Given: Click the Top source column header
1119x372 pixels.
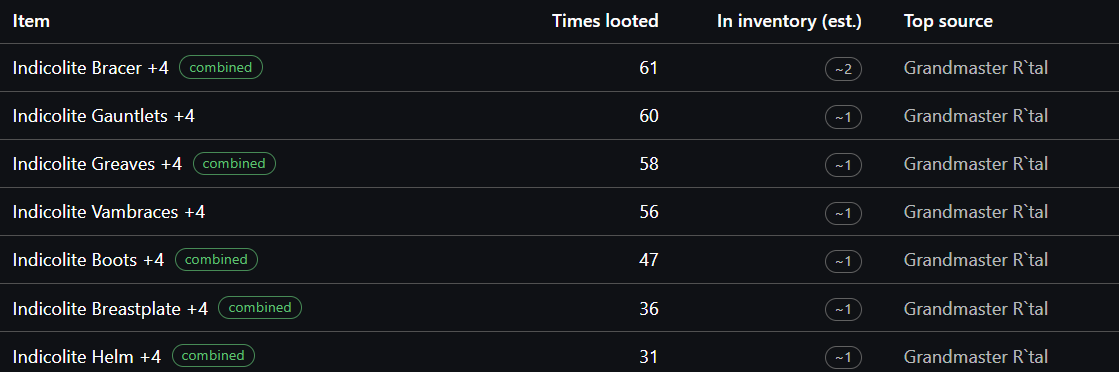Looking at the screenshot, I should (x=948, y=21).
